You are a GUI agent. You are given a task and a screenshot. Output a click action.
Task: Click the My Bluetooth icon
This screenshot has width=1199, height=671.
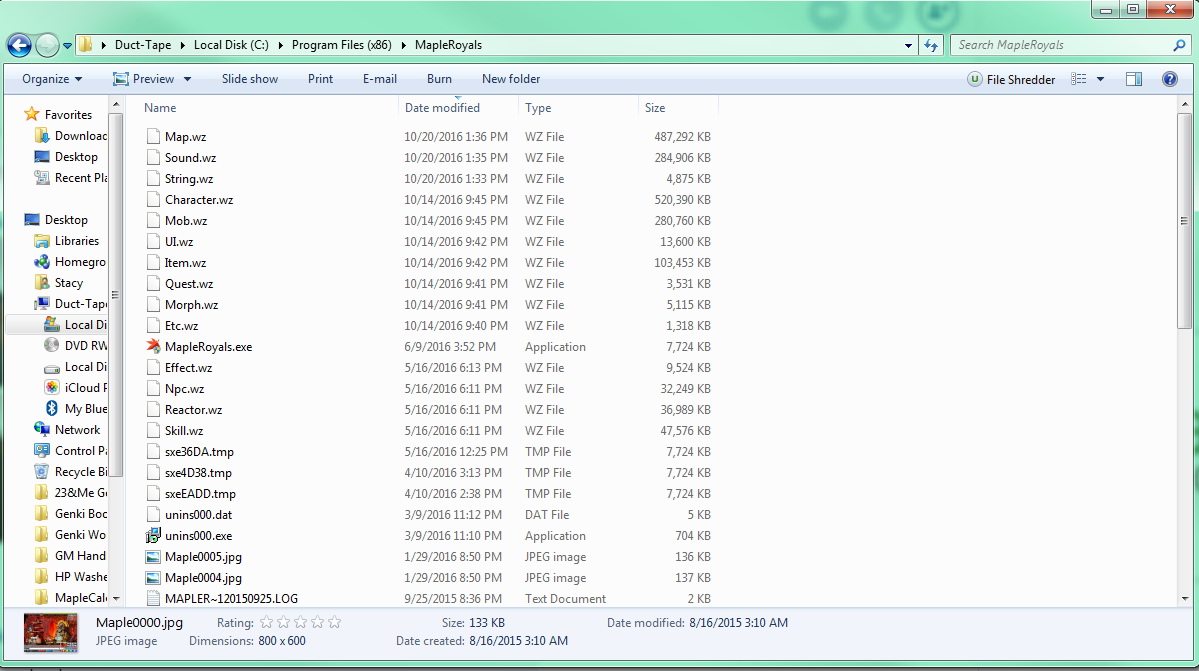tap(52, 409)
